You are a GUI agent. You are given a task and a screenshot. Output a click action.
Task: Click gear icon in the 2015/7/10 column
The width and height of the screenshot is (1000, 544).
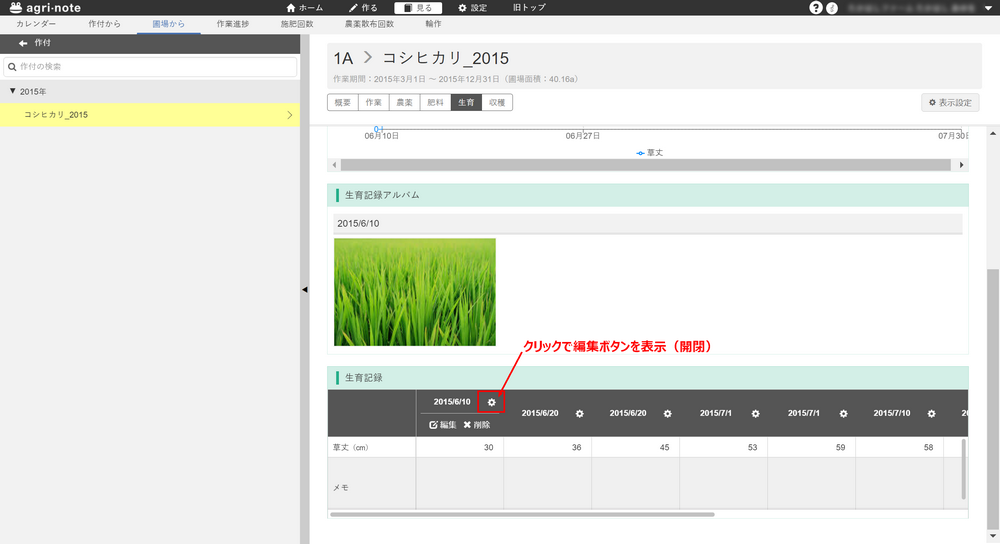pos(931,414)
